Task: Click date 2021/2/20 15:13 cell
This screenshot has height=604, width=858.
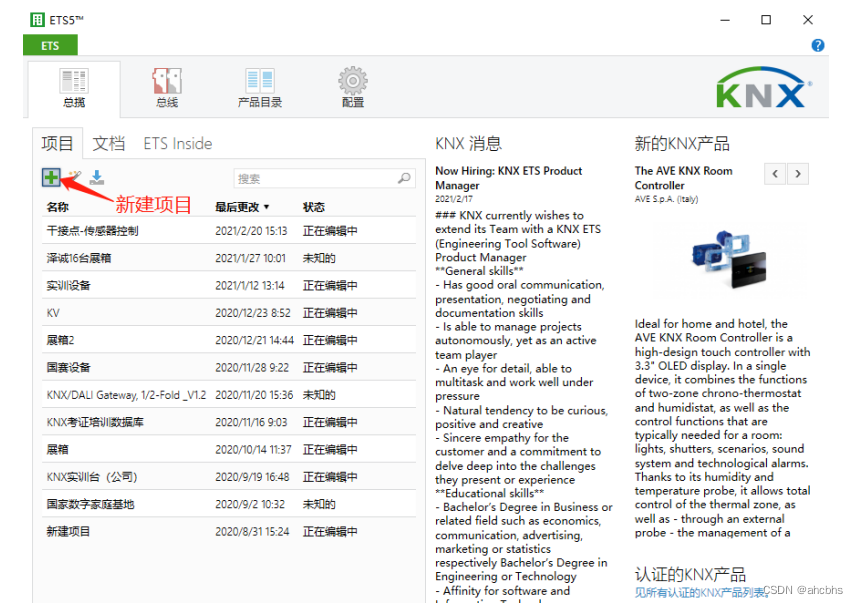Action: 251,231
